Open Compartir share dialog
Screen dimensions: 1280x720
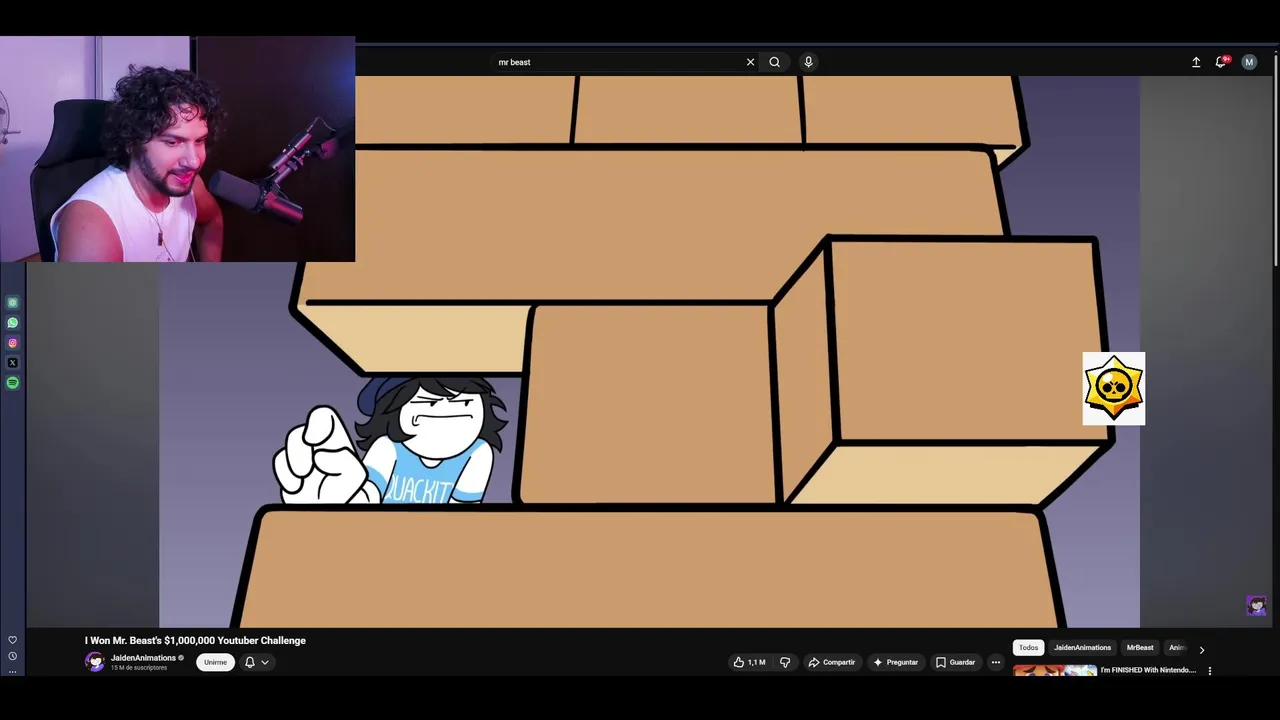(x=832, y=662)
